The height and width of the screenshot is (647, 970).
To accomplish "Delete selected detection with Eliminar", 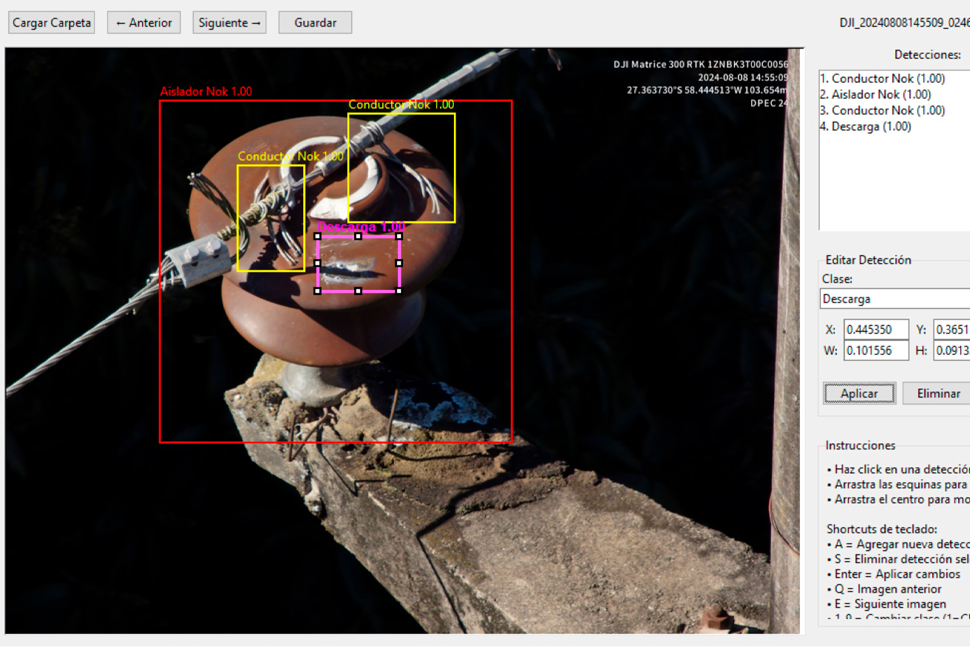I will tap(938, 393).
